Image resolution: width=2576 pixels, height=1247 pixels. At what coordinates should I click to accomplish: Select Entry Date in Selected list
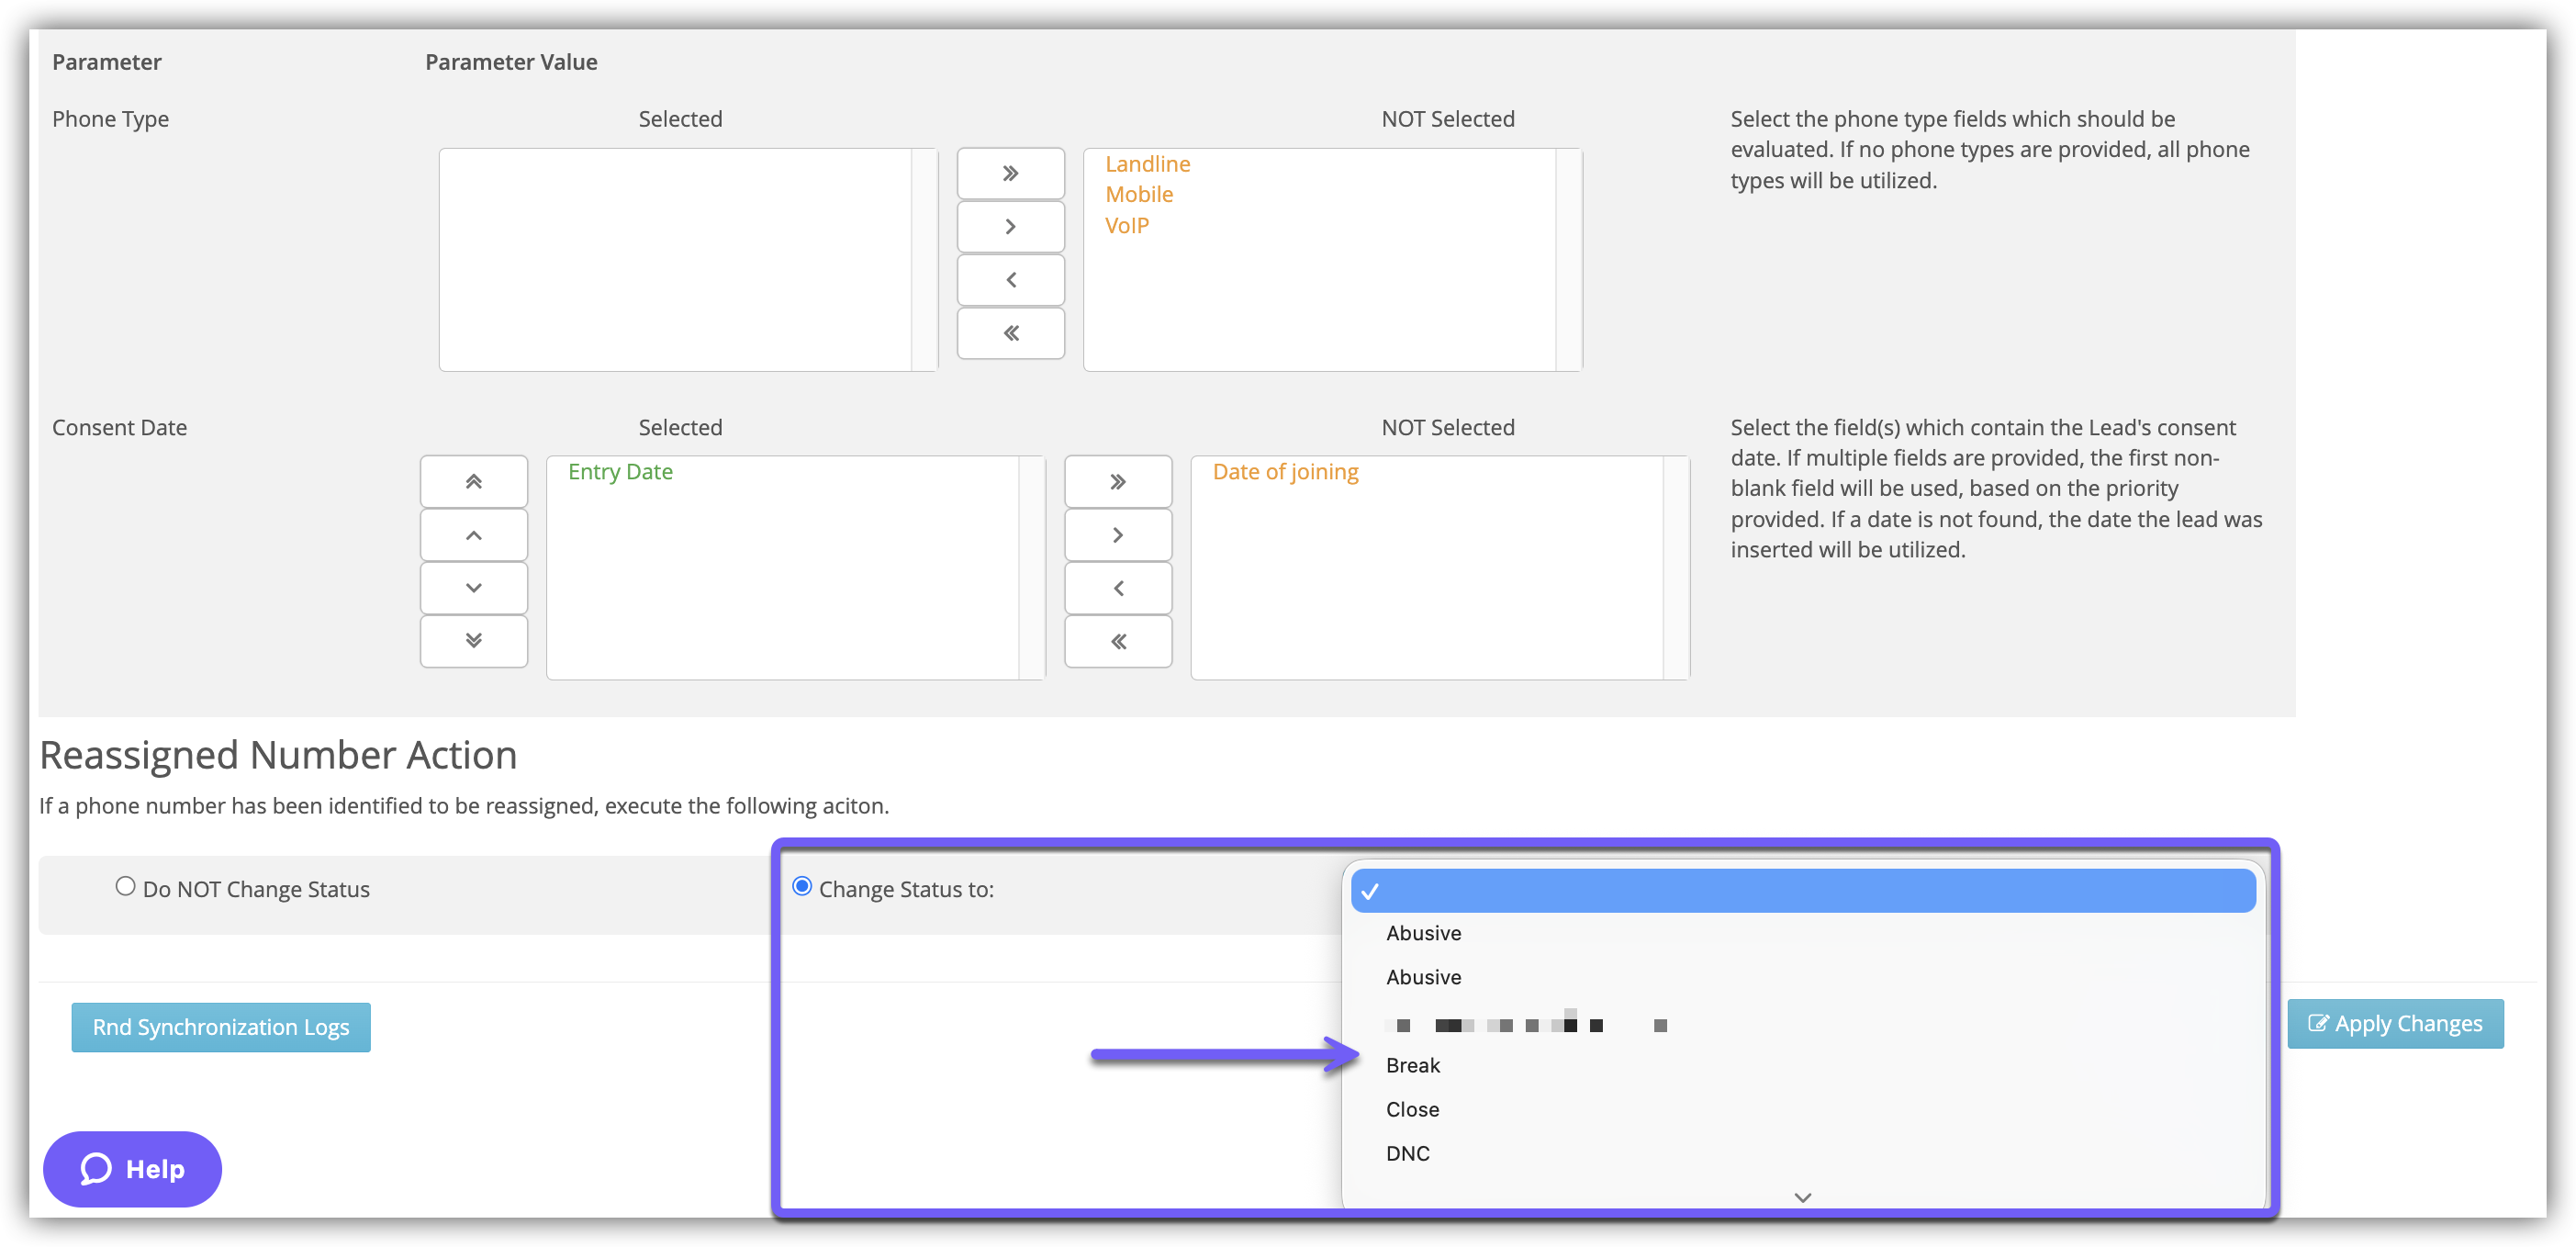pyautogui.click(x=620, y=472)
